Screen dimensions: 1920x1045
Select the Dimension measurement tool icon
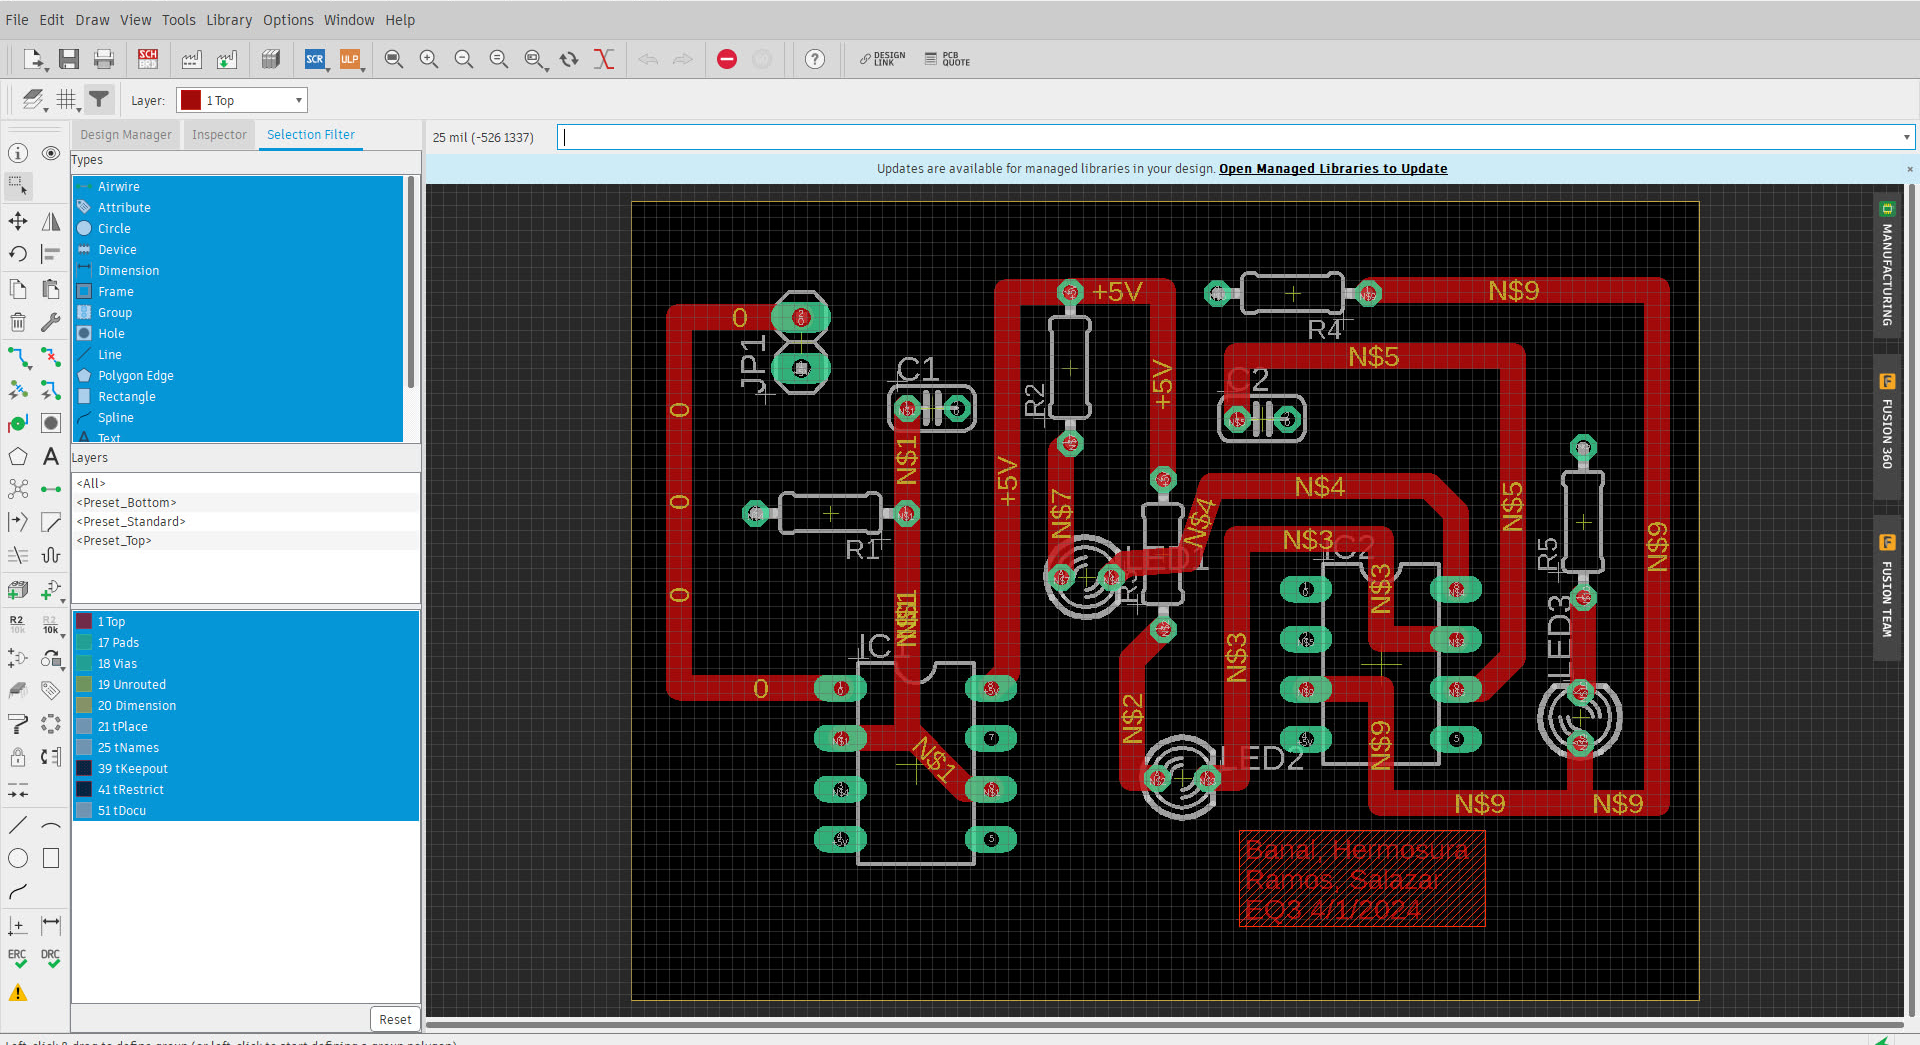coord(51,925)
